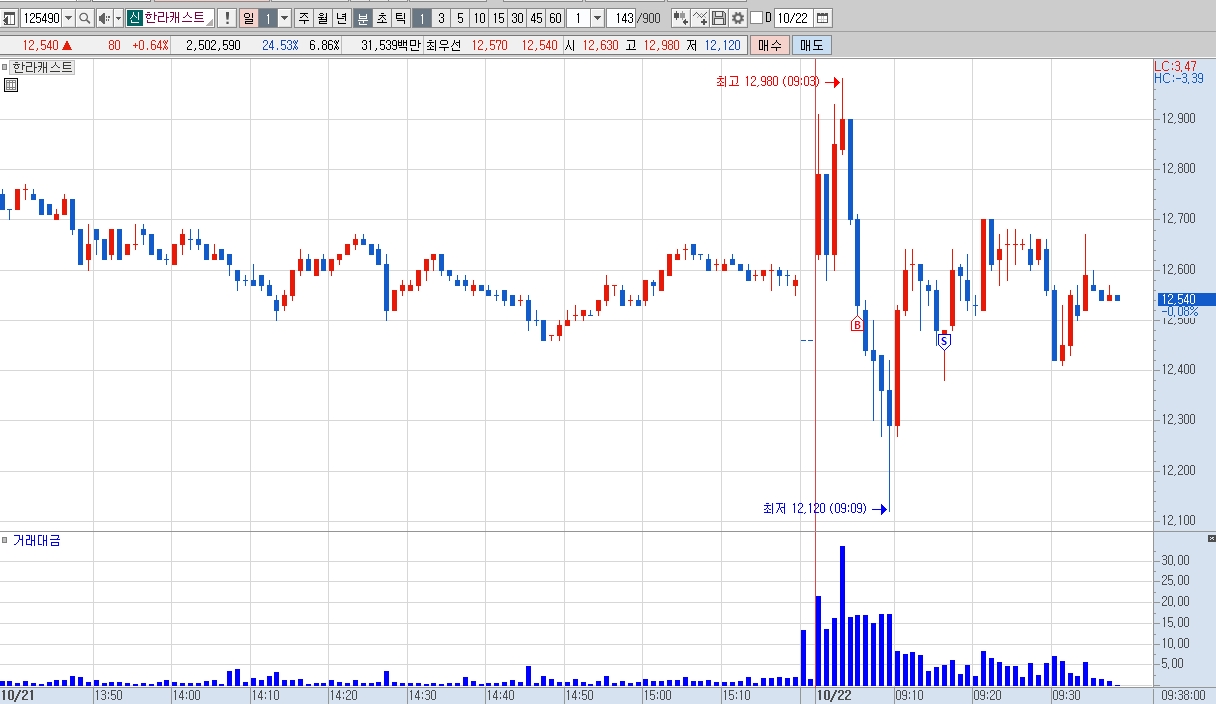Click the tallest blue volume bar
This screenshot has height=704, width=1216.
843,615
